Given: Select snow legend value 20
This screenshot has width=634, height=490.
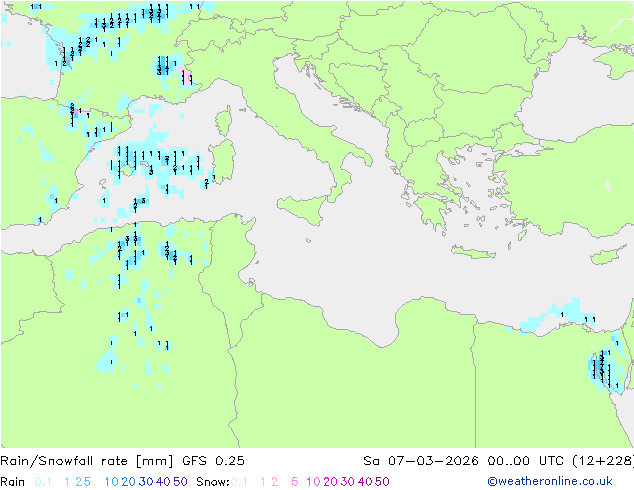Looking at the screenshot, I should (330, 482).
